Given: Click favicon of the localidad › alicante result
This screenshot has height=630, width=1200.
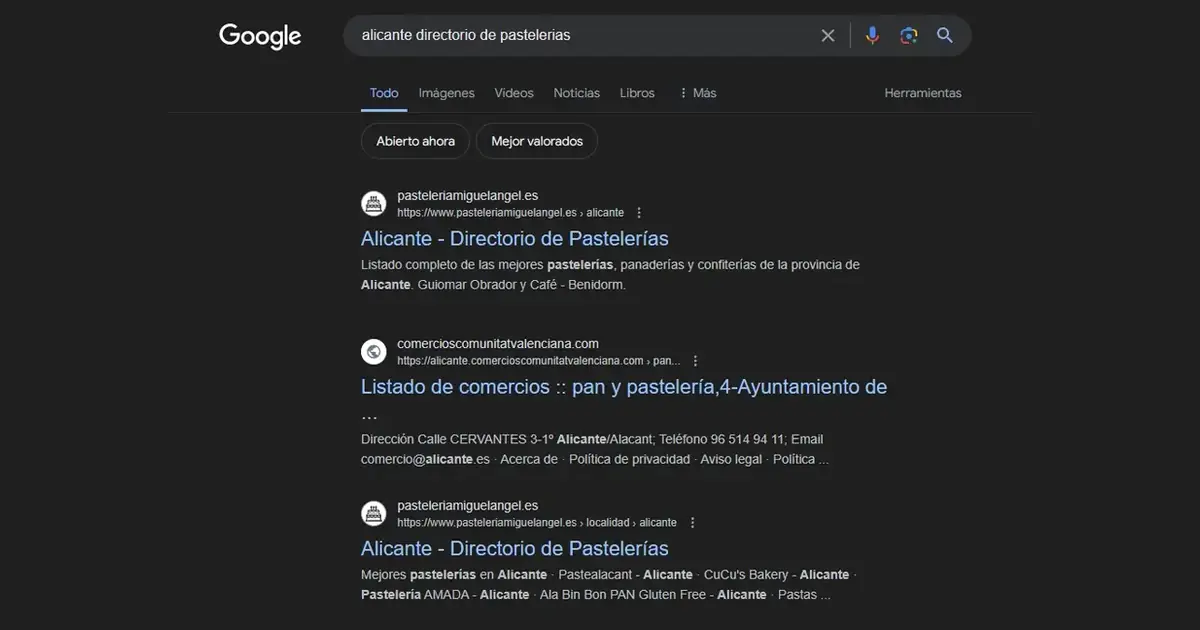Looking at the screenshot, I should (374, 514).
